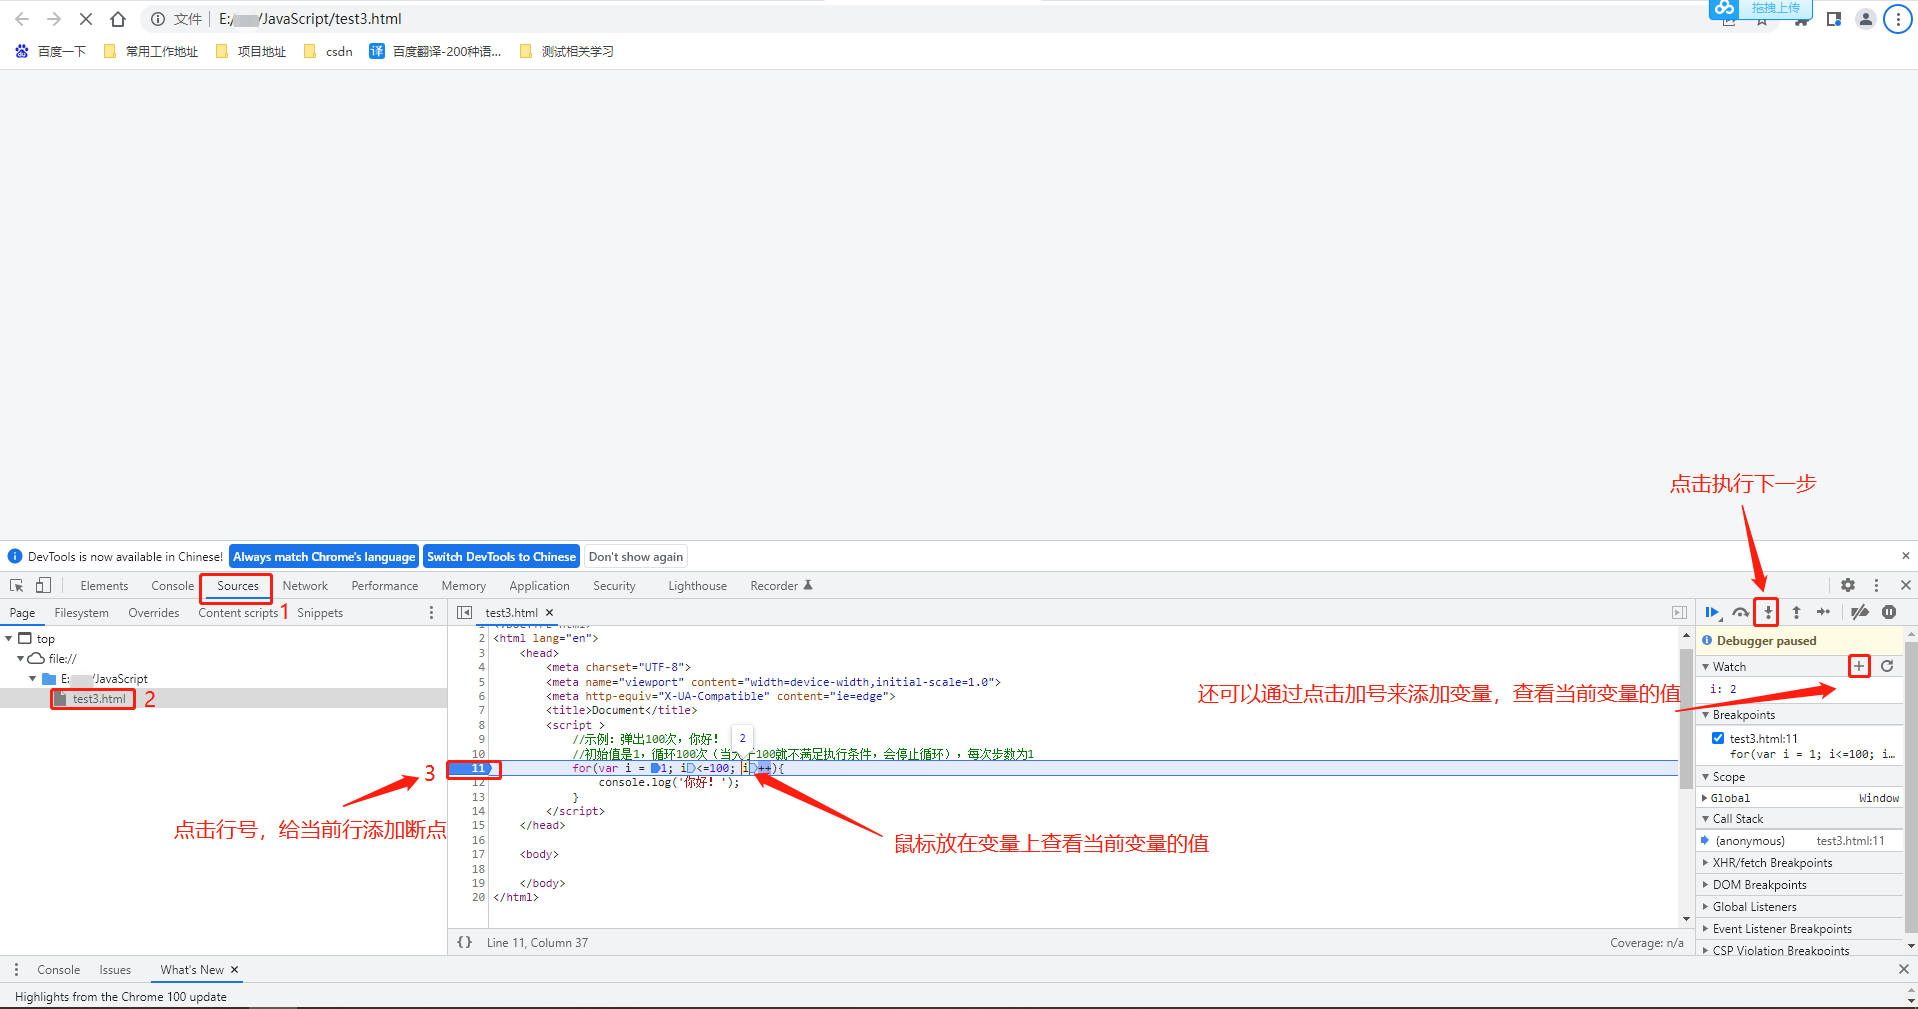
Task: Toggle device toolbar emulation
Action: coord(43,586)
